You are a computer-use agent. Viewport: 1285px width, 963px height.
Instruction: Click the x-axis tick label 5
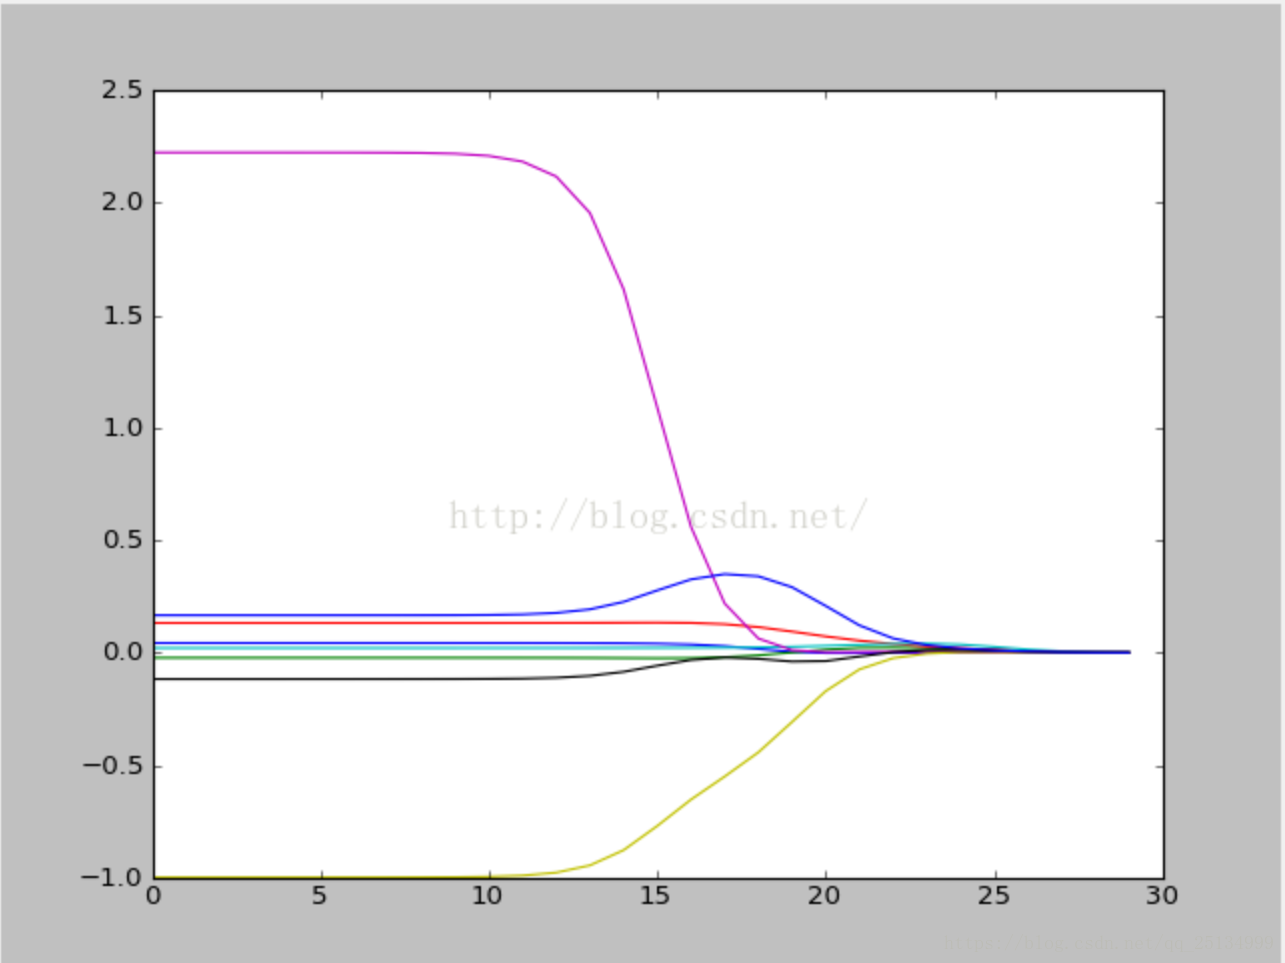click(x=320, y=896)
